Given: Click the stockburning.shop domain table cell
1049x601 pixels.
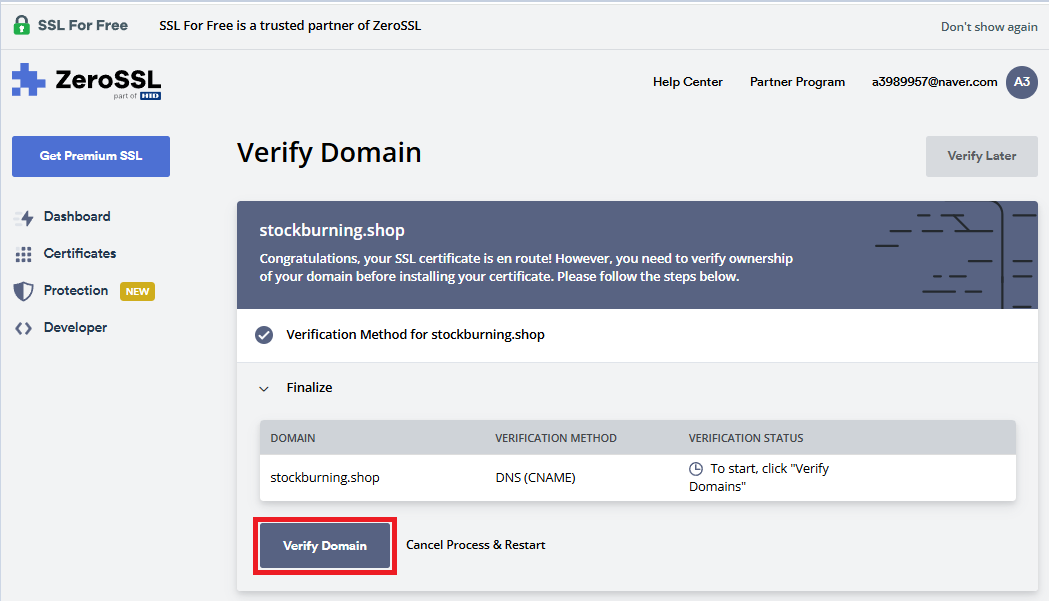Looking at the screenshot, I should click(324, 477).
